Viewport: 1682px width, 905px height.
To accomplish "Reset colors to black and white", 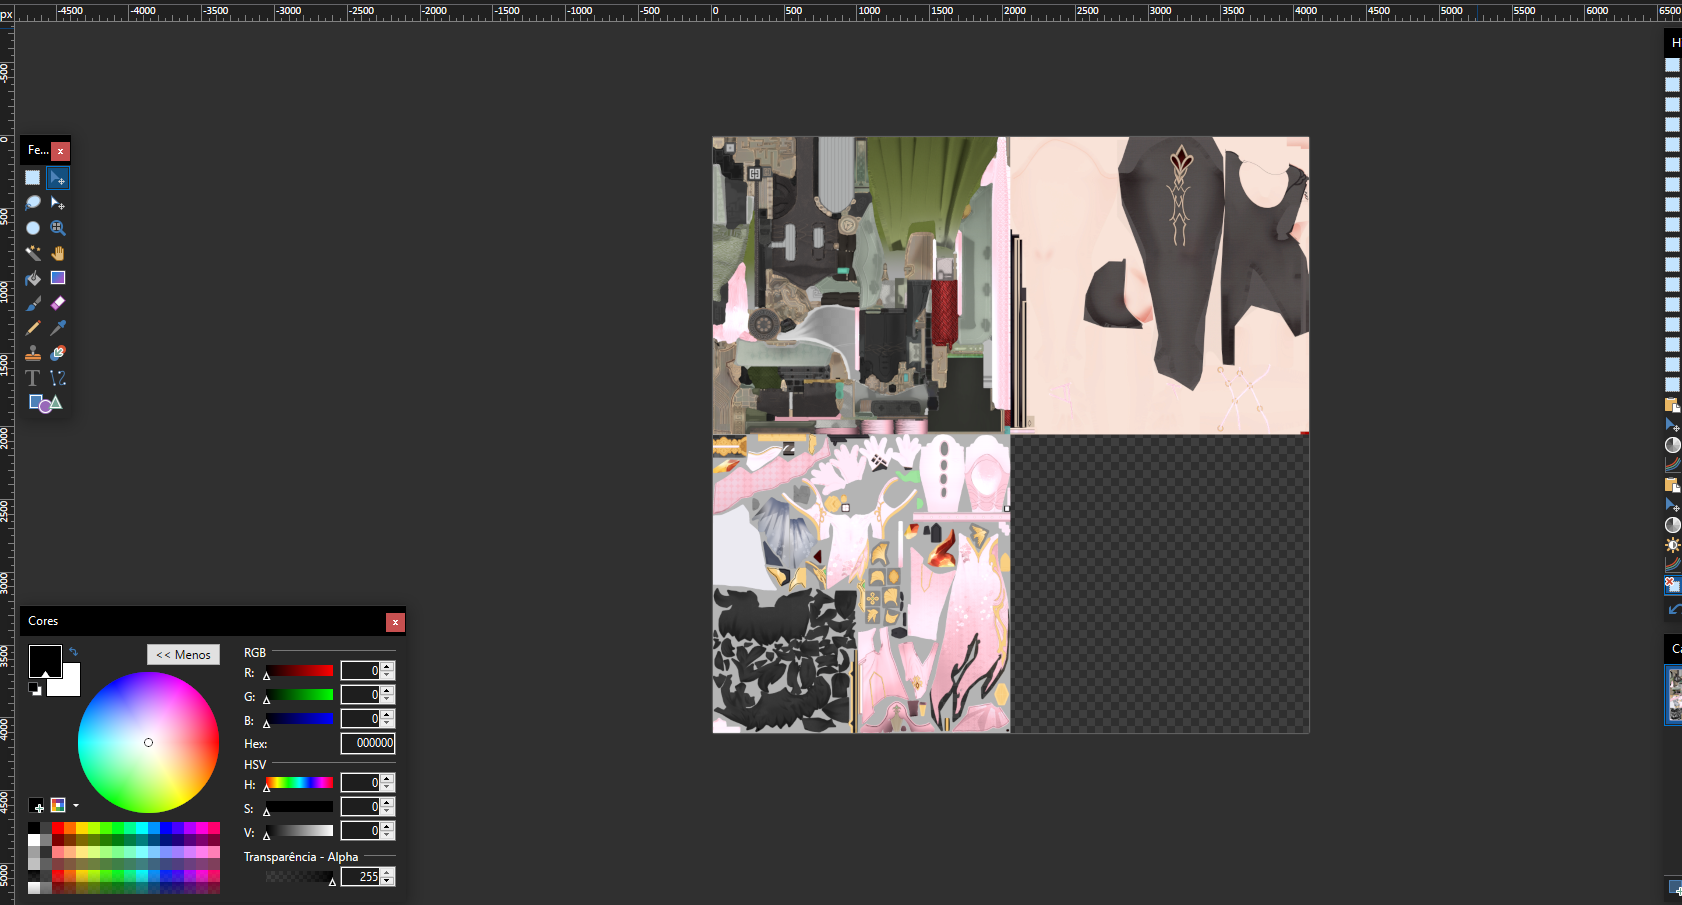I will (35, 689).
